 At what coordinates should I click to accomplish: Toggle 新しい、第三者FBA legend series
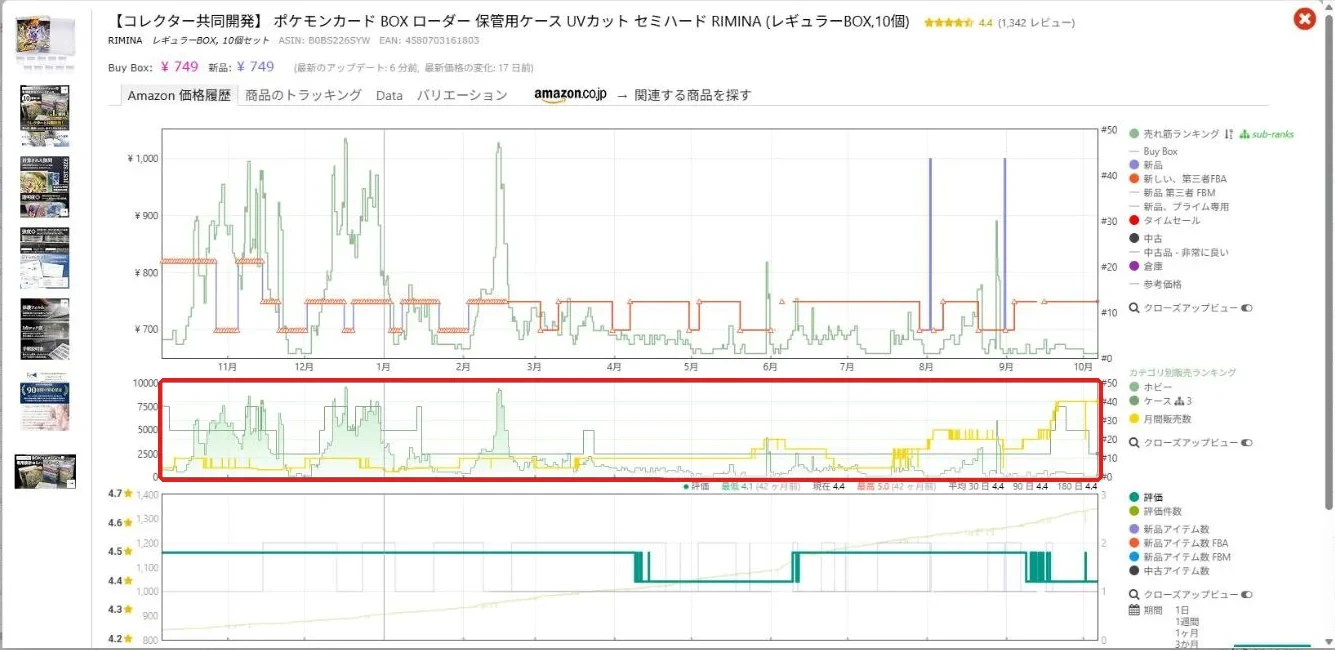click(x=1178, y=179)
